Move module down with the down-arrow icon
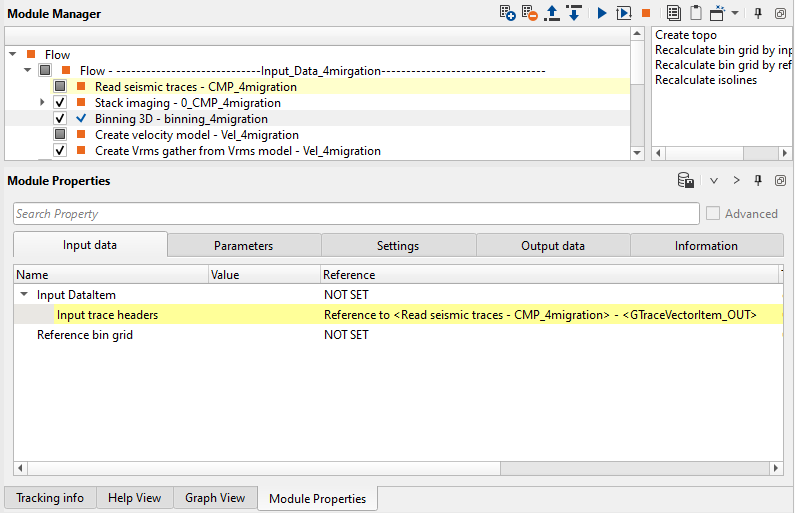 click(x=573, y=13)
